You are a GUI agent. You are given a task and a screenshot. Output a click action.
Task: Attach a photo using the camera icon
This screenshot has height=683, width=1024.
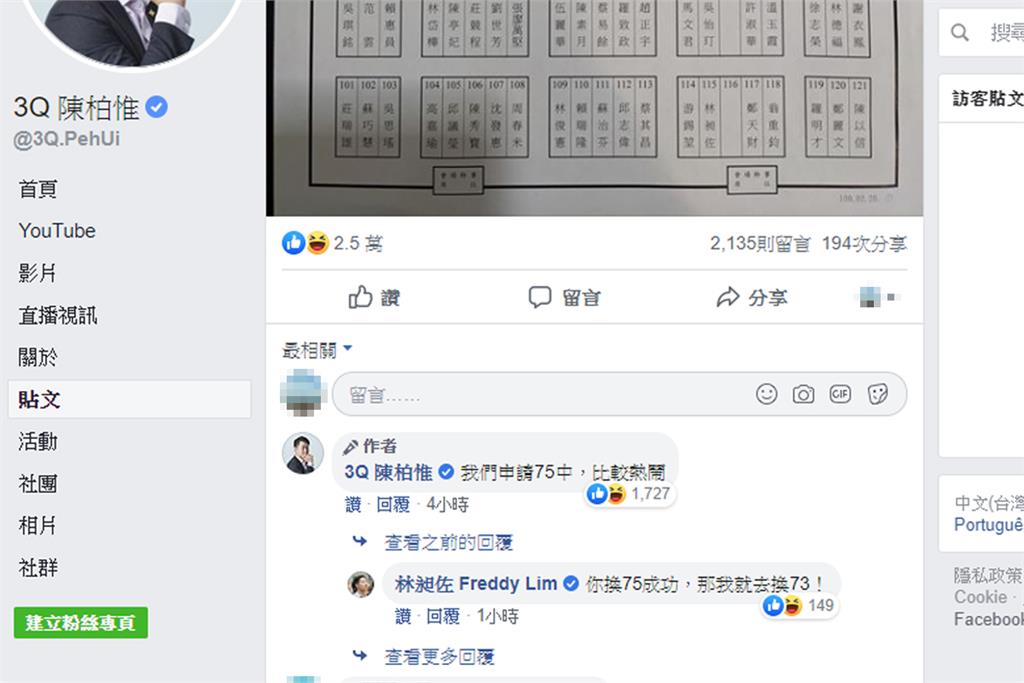pyautogui.click(x=803, y=394)
